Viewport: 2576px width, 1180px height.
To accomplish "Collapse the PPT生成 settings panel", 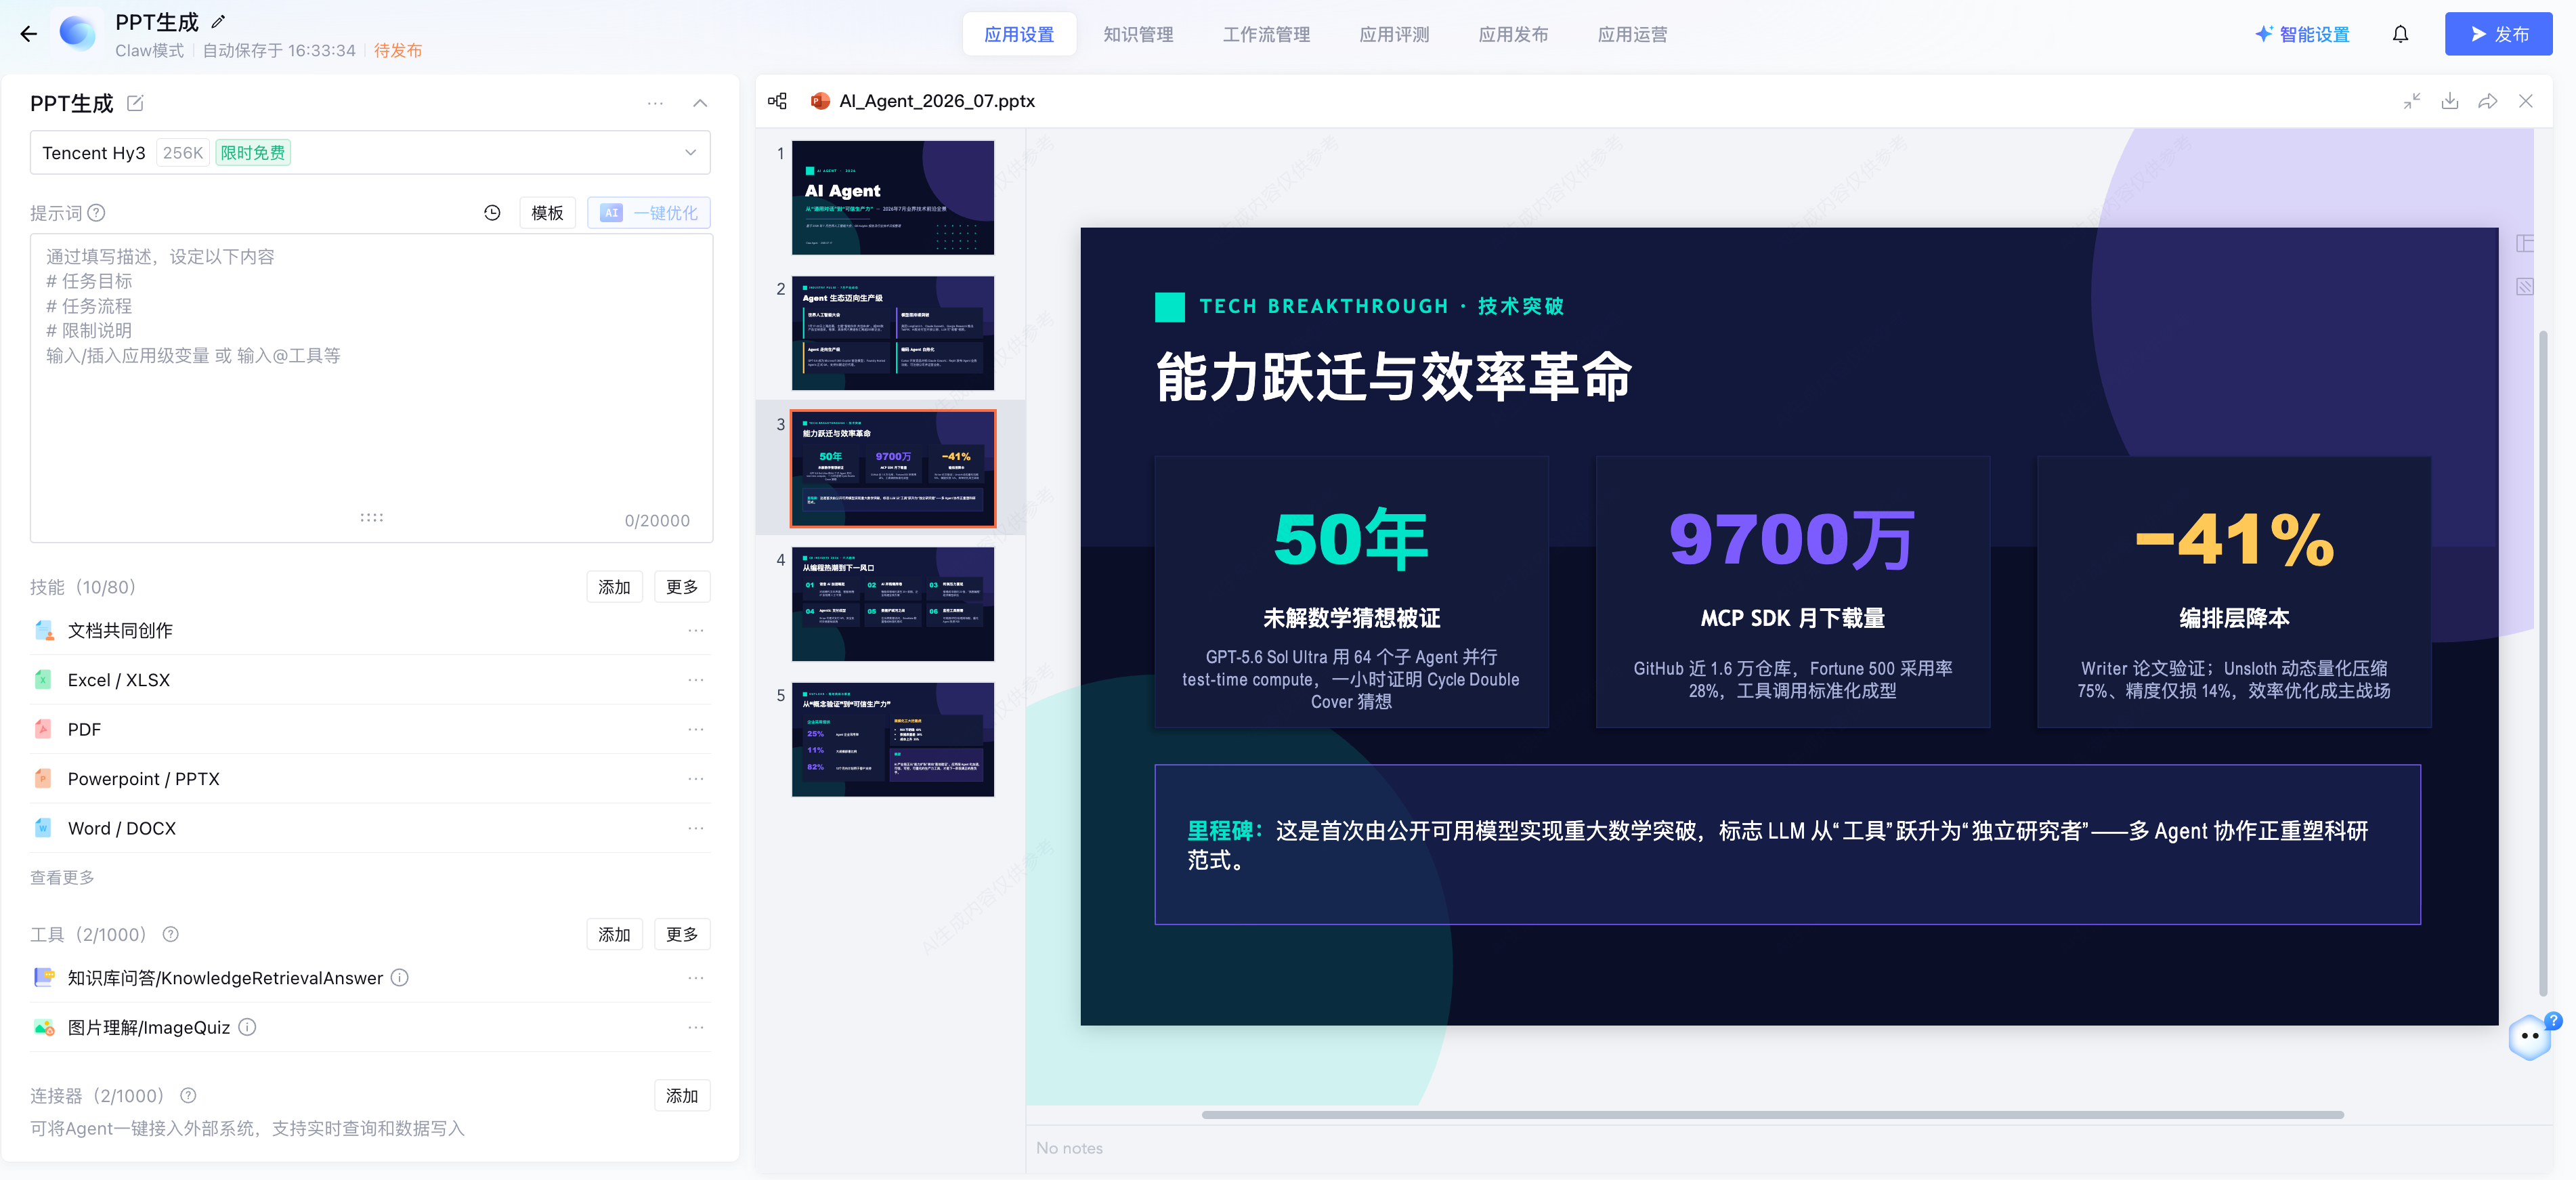I will [700, 103].
